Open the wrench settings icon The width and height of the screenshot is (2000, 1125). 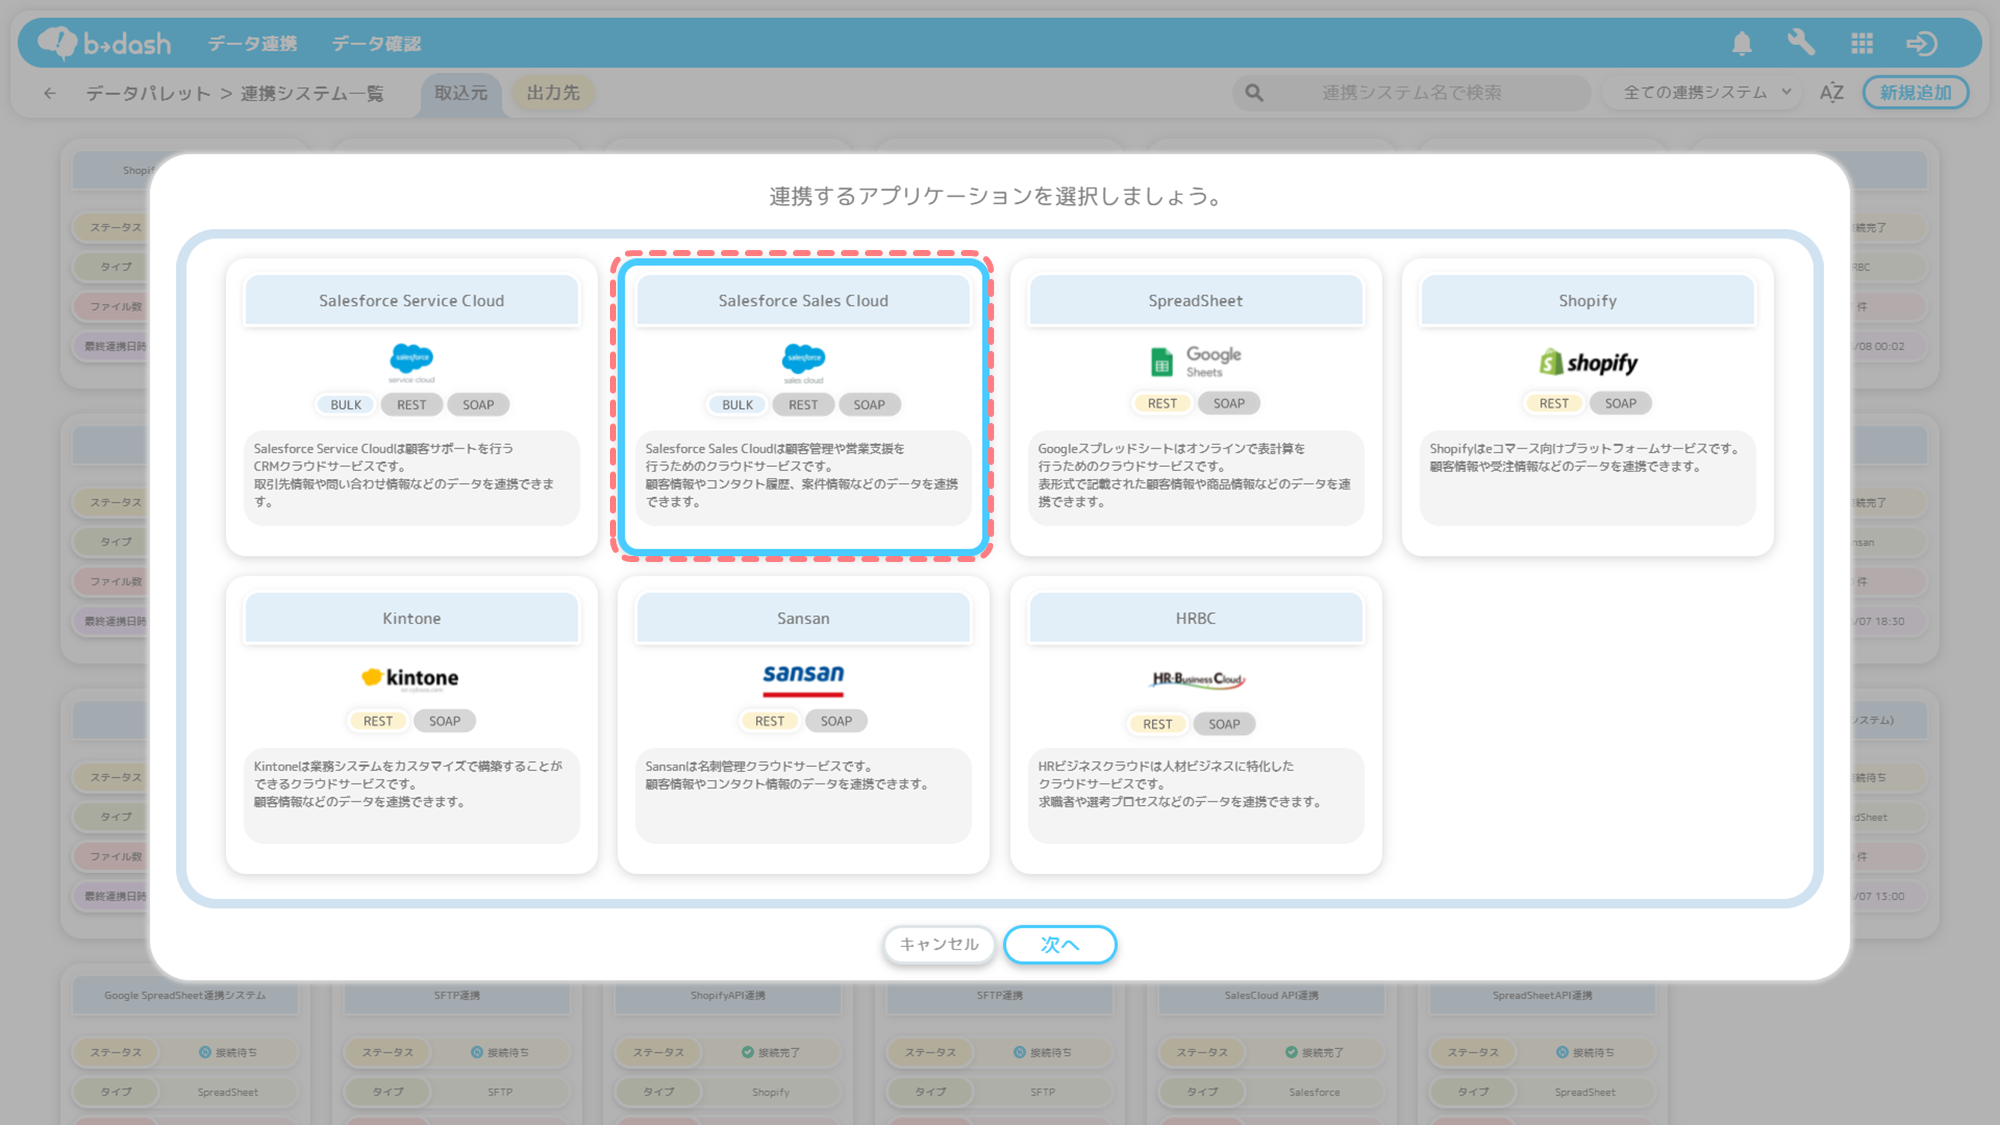pos(1801,43)
